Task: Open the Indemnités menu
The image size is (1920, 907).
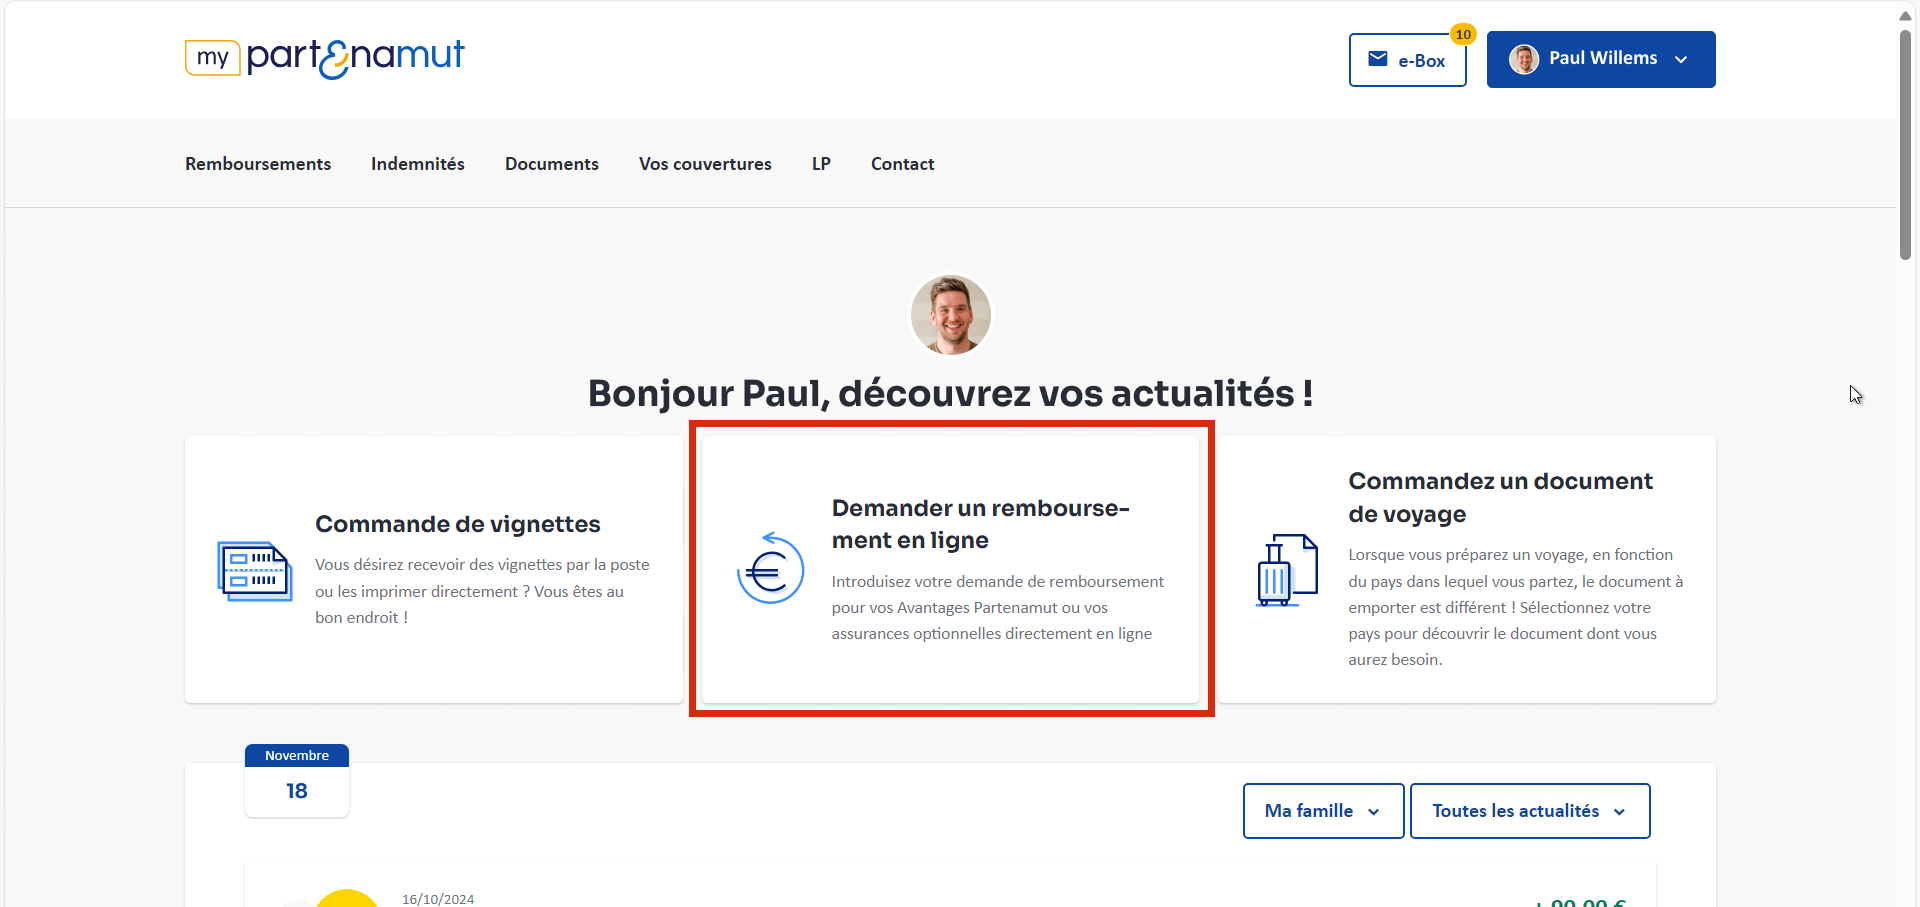Action: 418,164
